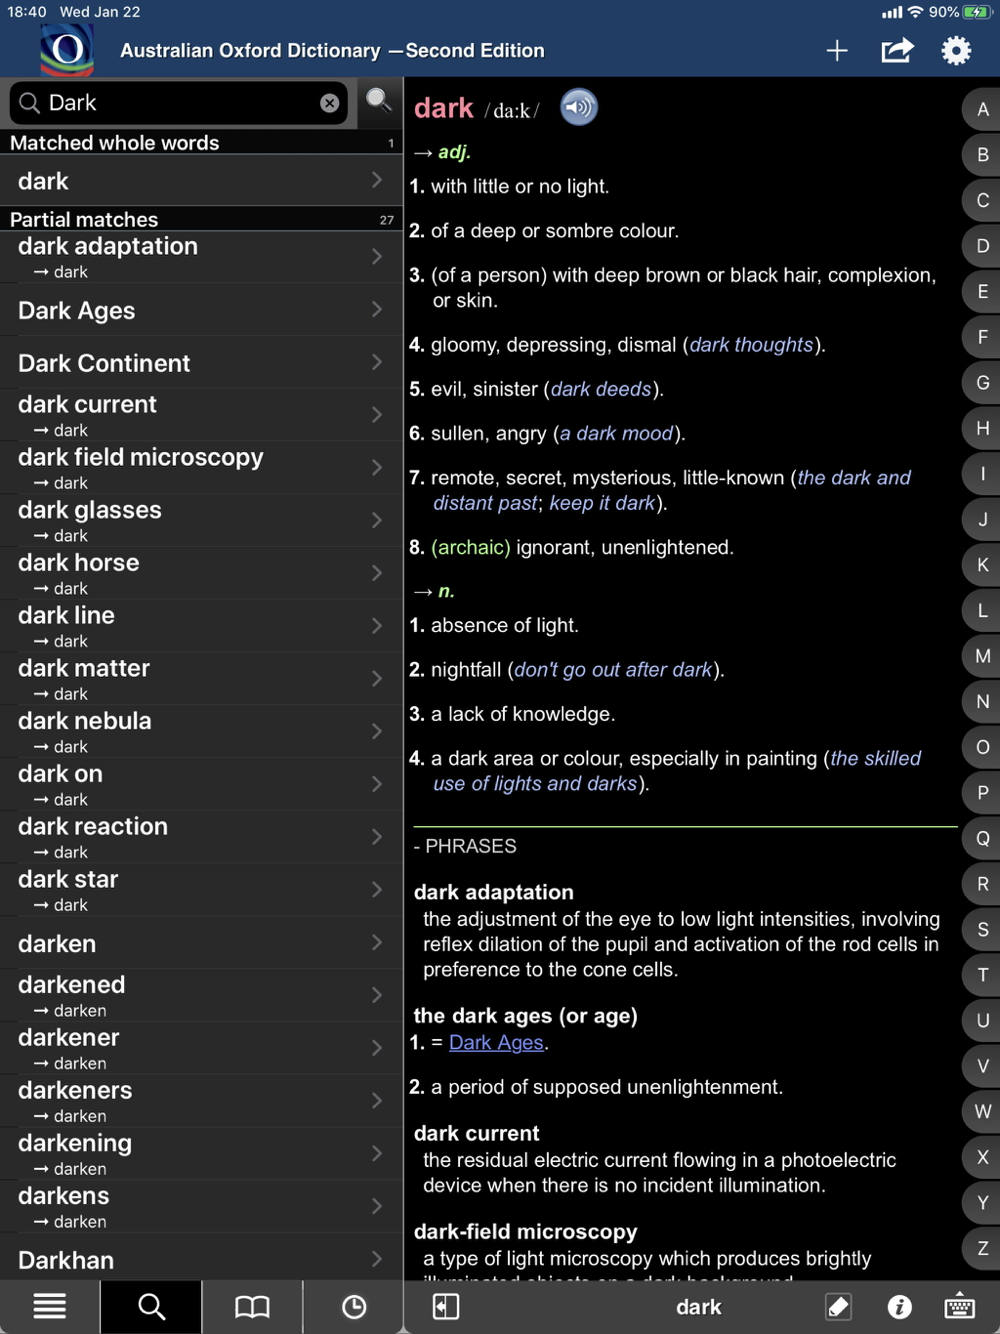
Task: Open the share arrow icon
Action: coord(897,50)
